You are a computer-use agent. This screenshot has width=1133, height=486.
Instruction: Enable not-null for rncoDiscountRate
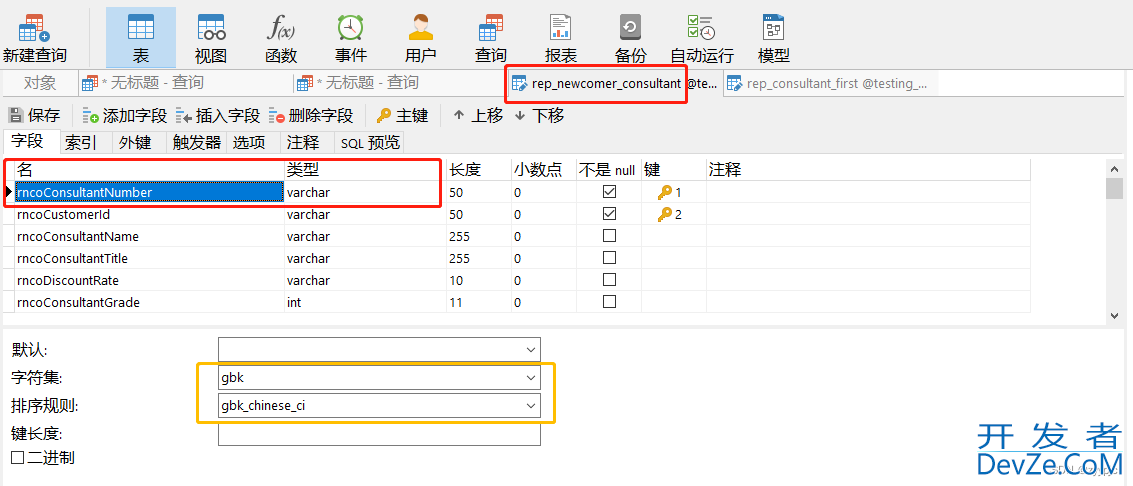click(x=609, y=279)
